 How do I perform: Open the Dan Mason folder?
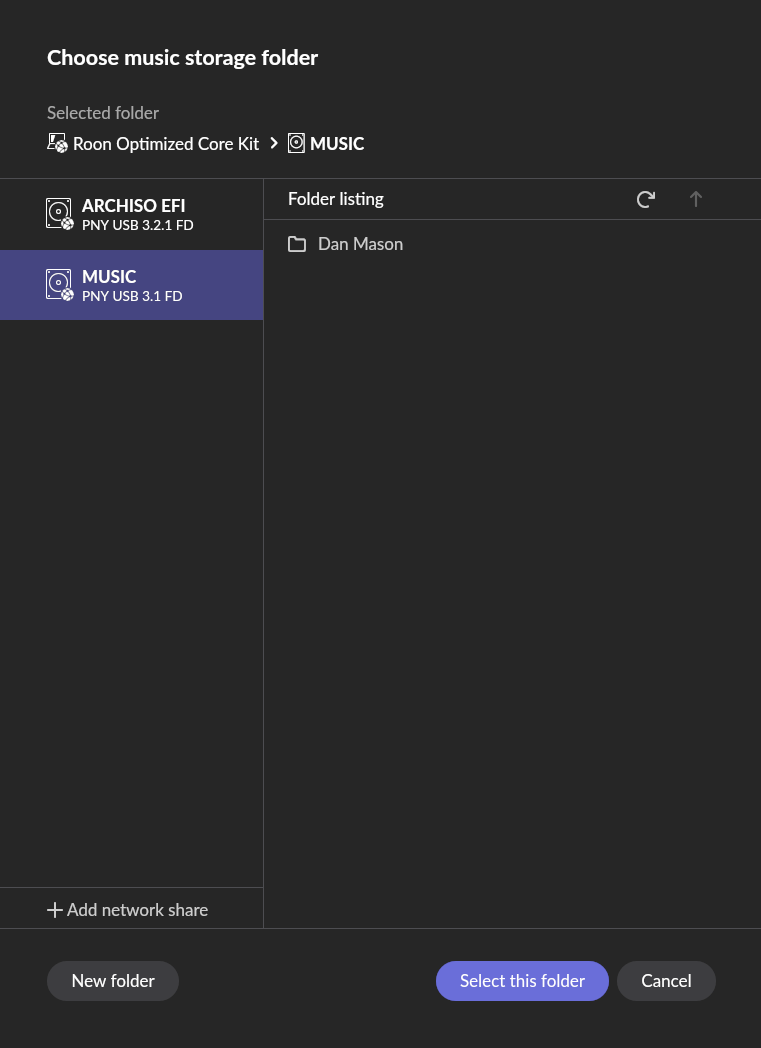360,244
